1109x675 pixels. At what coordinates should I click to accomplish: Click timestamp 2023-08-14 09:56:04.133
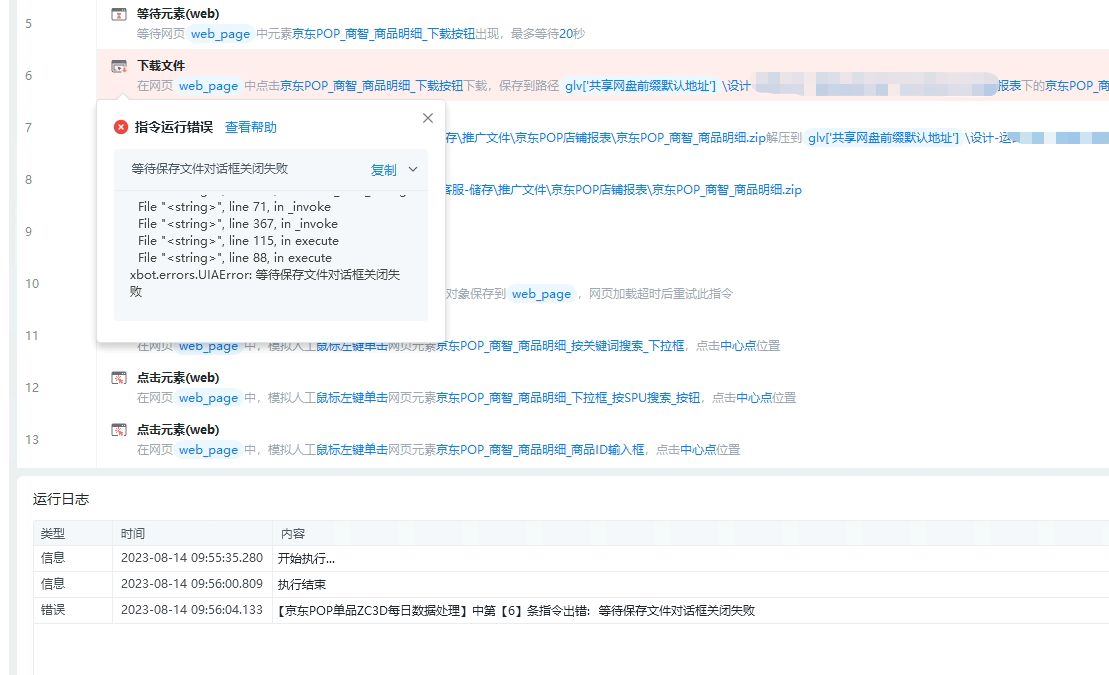coord(192,610)
